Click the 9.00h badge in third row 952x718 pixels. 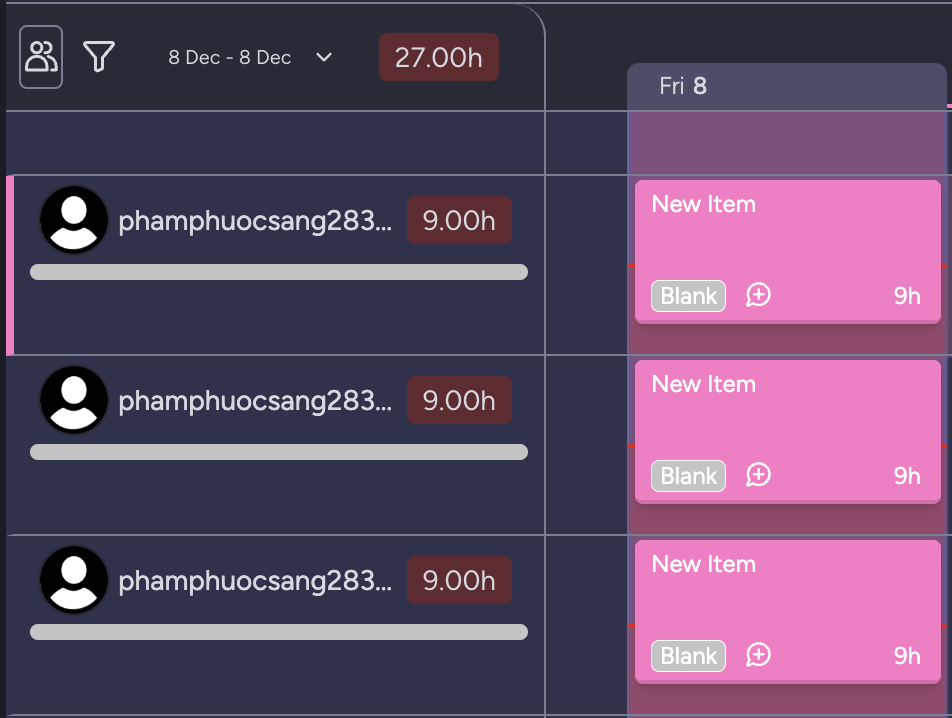pyautogui.click(x=459, y=581)
